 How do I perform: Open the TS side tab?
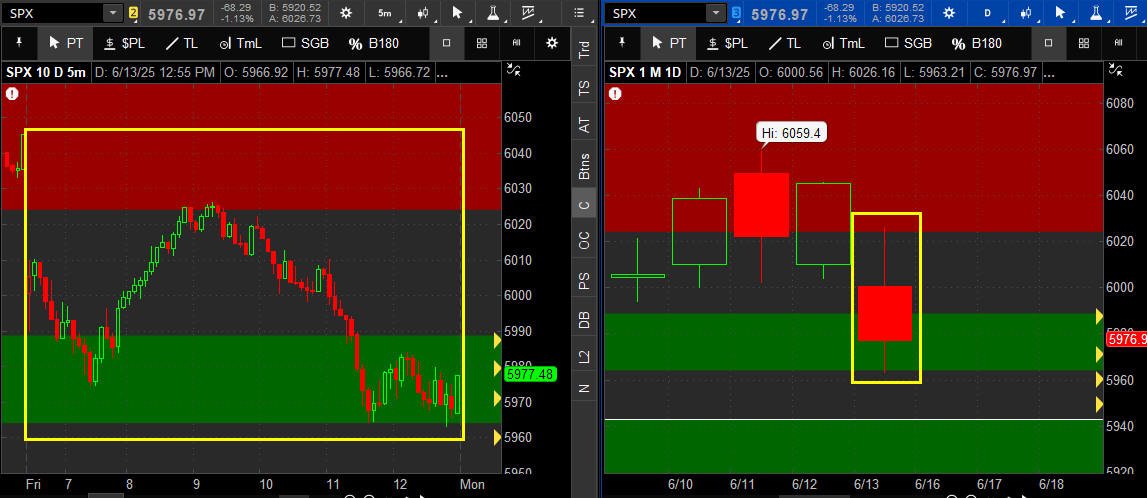click(x=584, y=88)
